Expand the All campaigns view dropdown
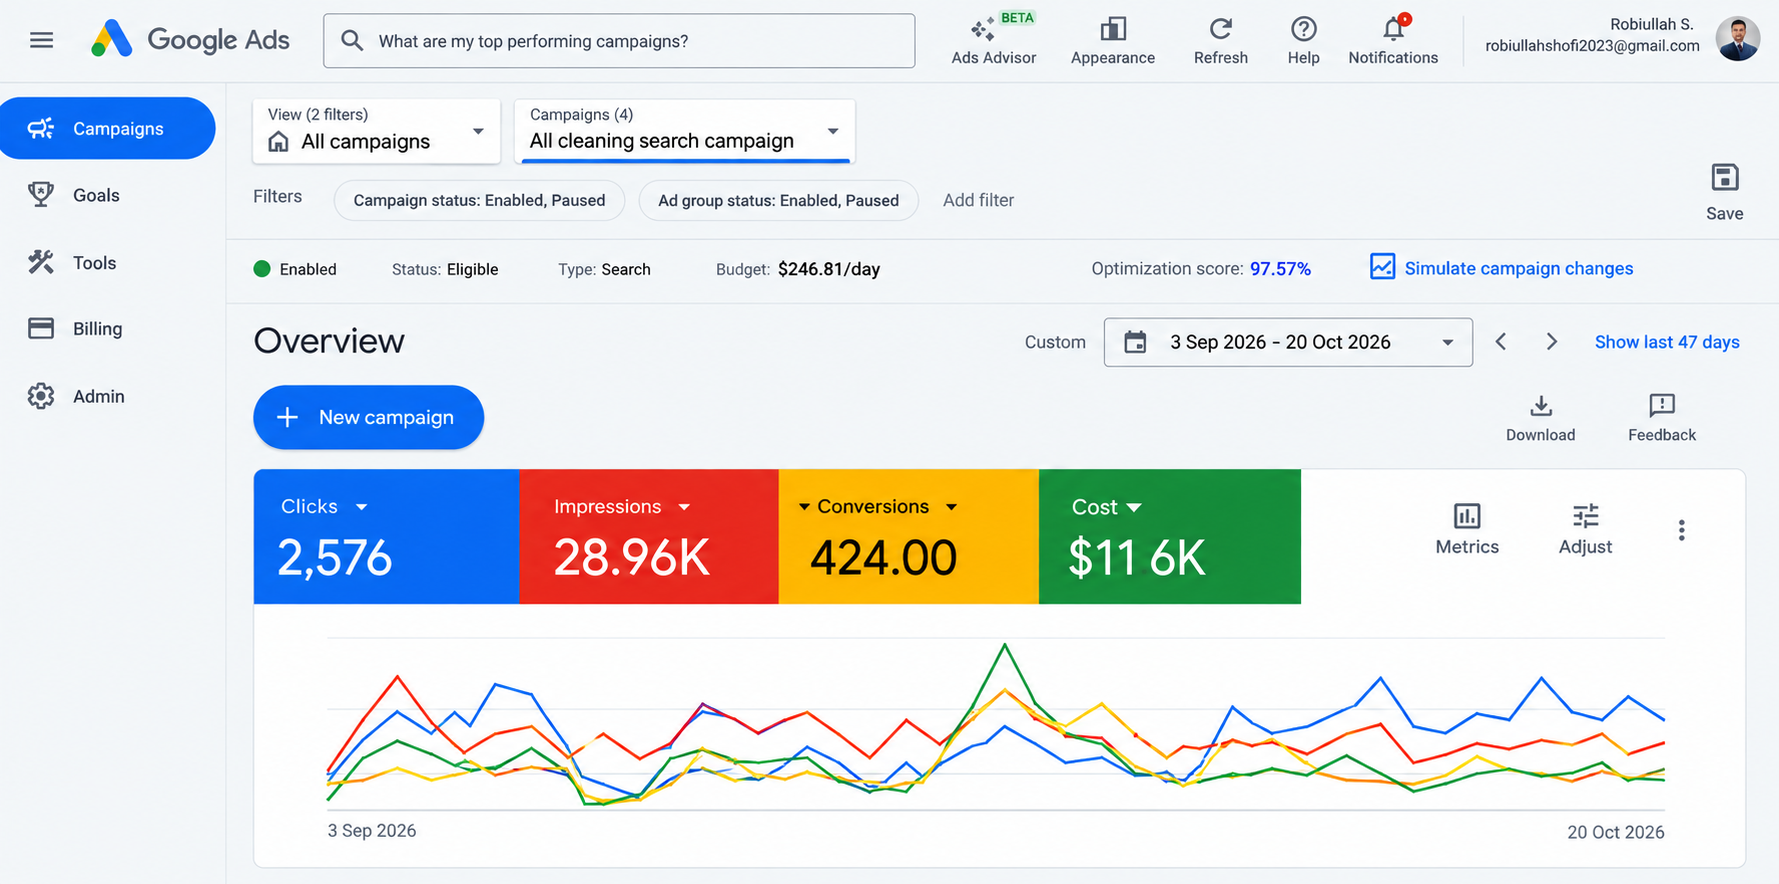 pos(376,131)
